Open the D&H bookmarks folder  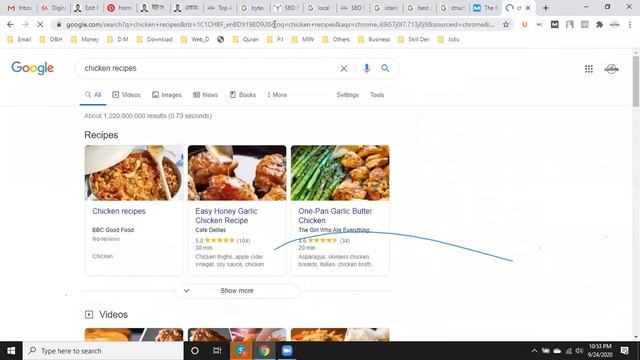click(51, 40)
